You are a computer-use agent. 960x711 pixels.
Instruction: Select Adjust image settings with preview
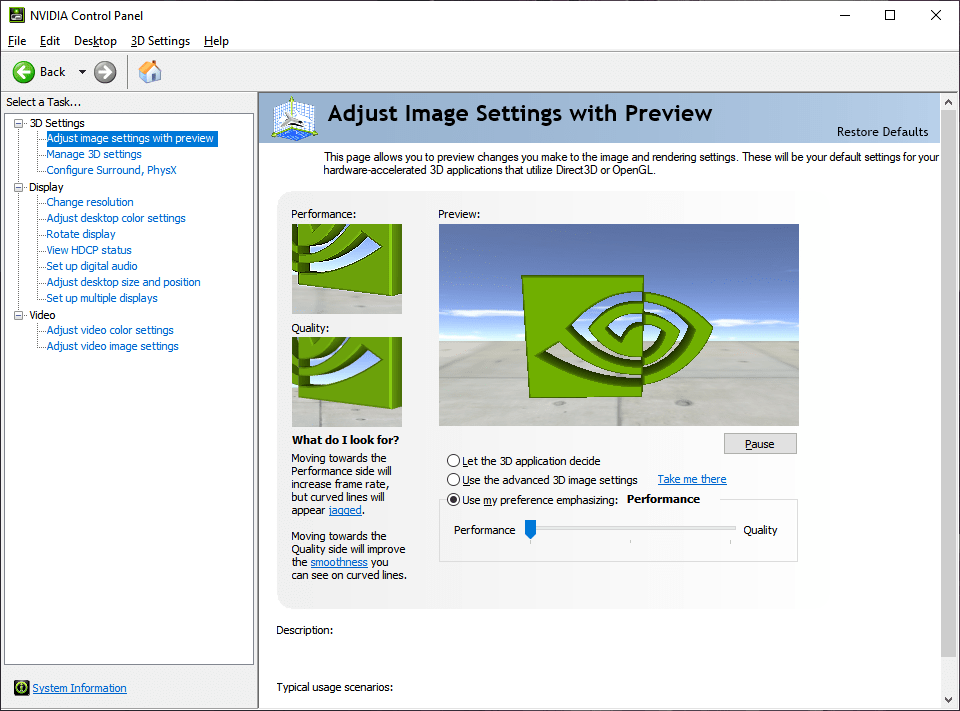pyautogui.click(x=130, y=138)
